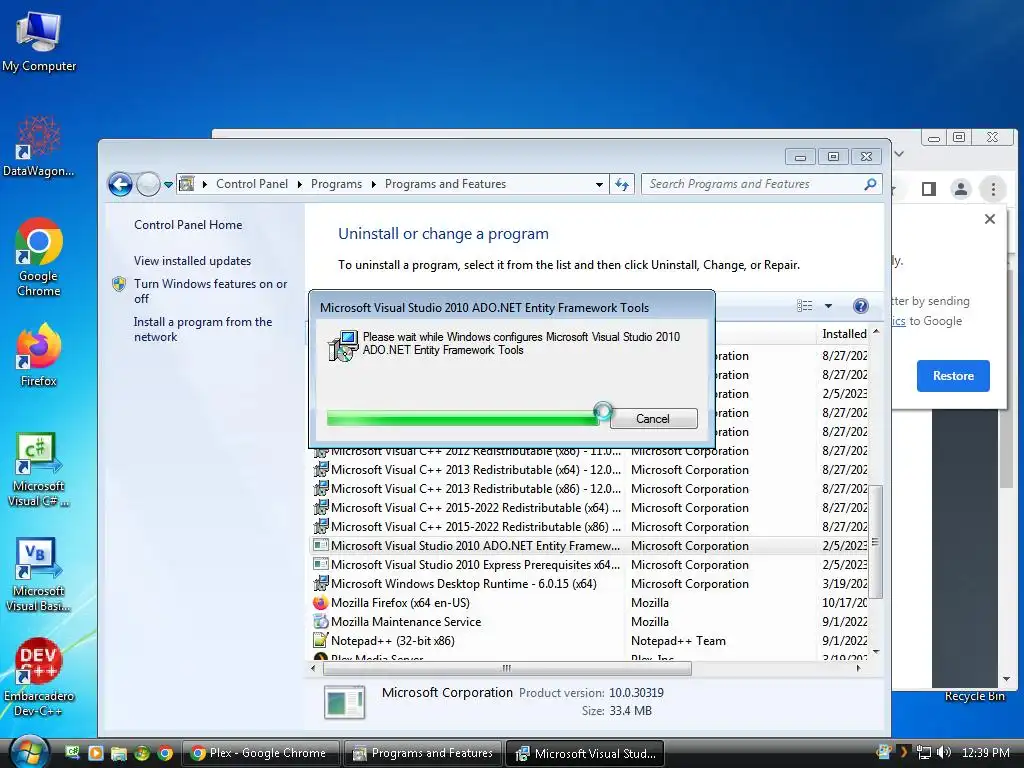Open View installed updates link
The height and width of the screenshot is (768, 1024).
coord(192,261)
